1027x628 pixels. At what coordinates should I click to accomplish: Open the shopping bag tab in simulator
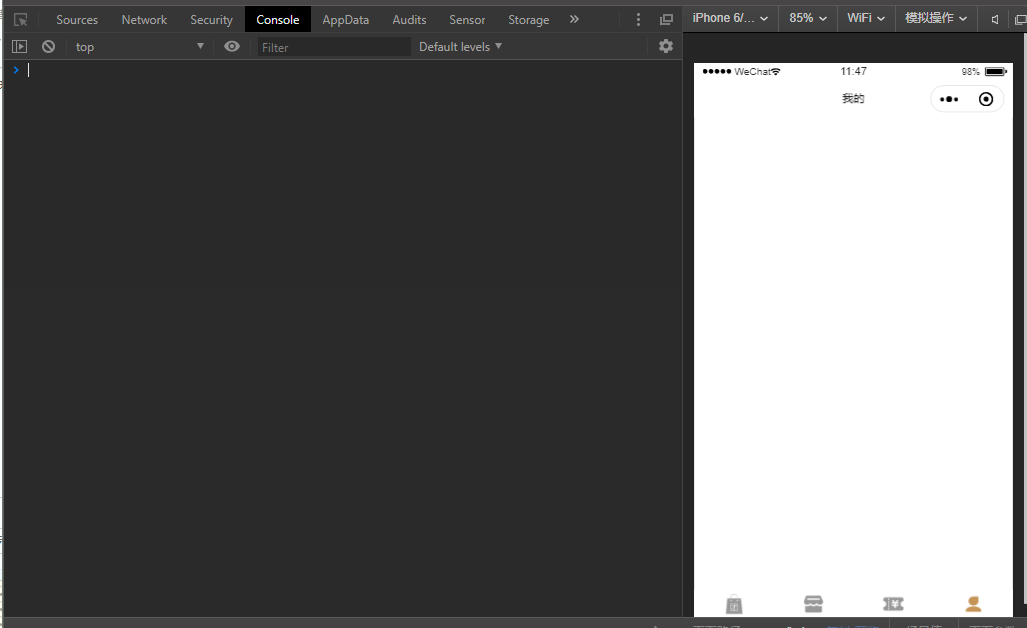(x=734, y=604)
